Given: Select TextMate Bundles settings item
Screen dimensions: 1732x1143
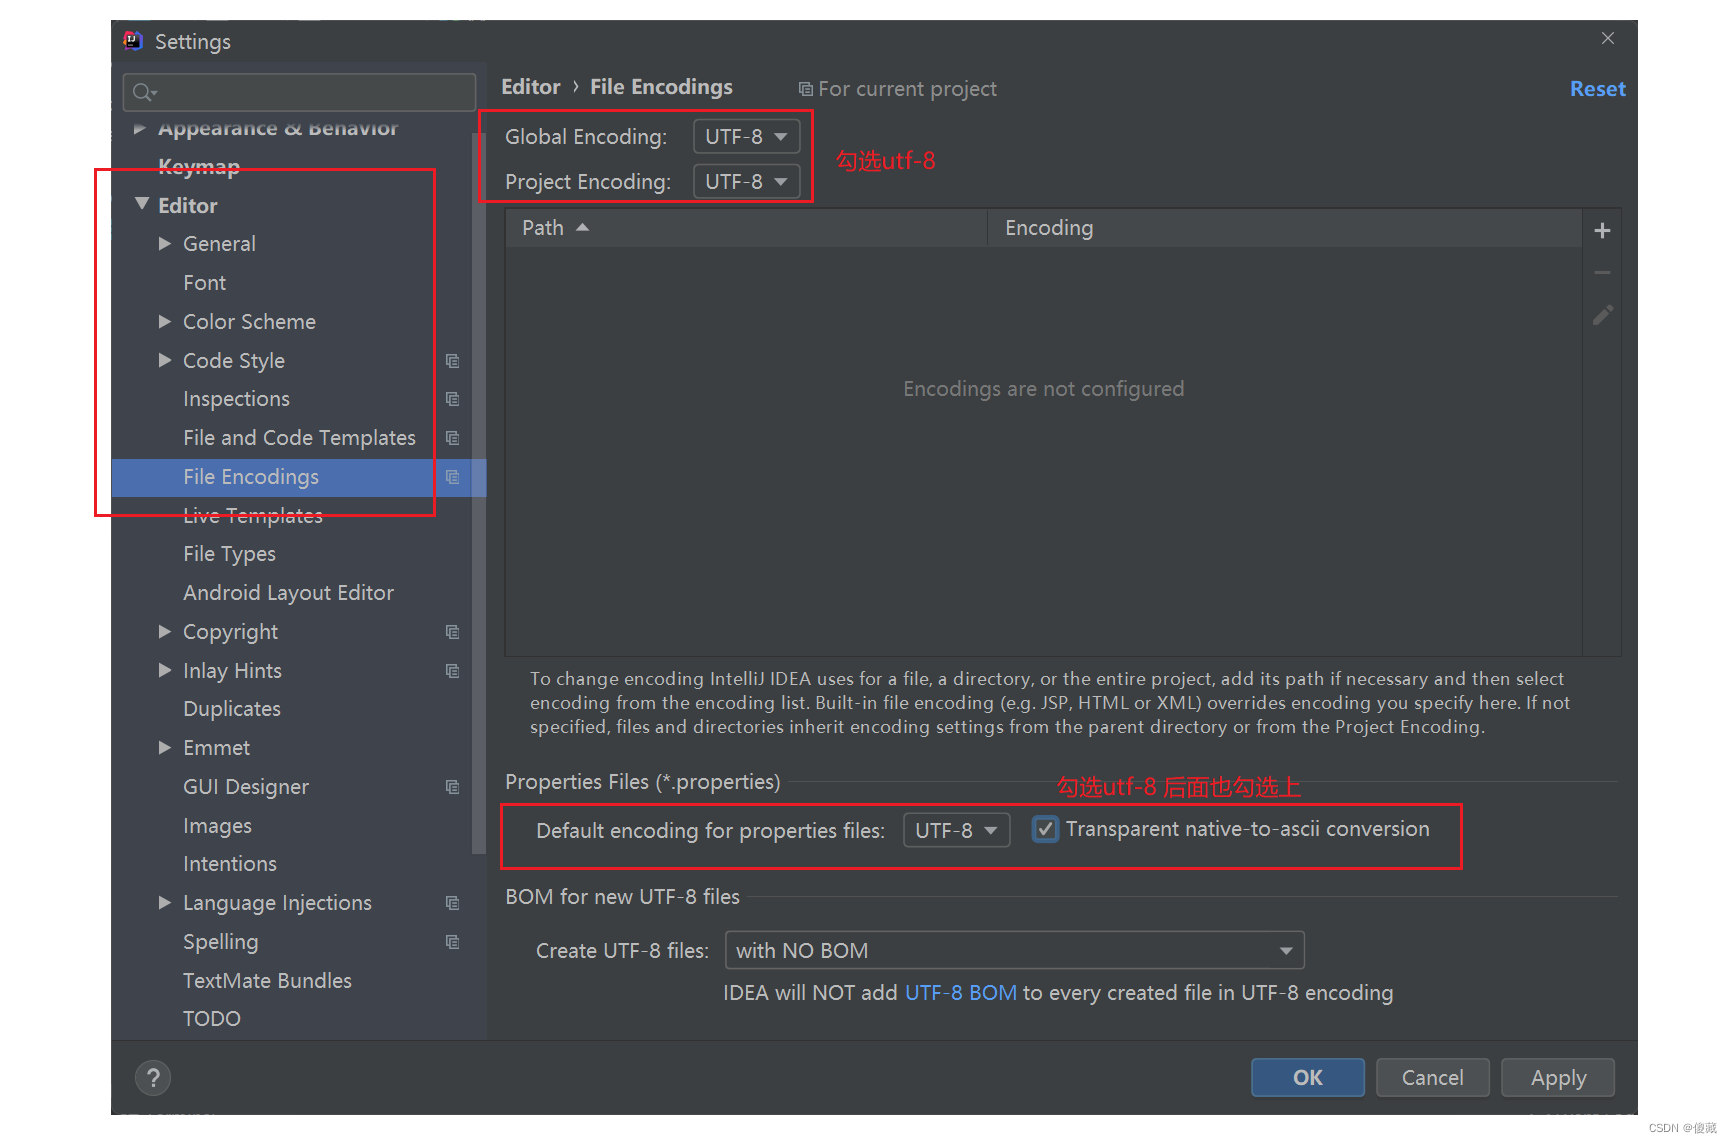Looking at the screenshot, I should click(267, 981).
